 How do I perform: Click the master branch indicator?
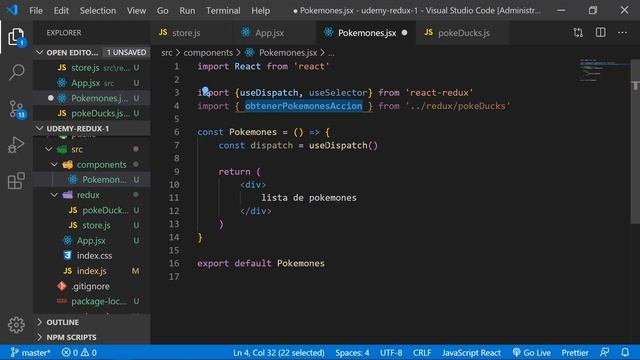click(x=30, y=352)
